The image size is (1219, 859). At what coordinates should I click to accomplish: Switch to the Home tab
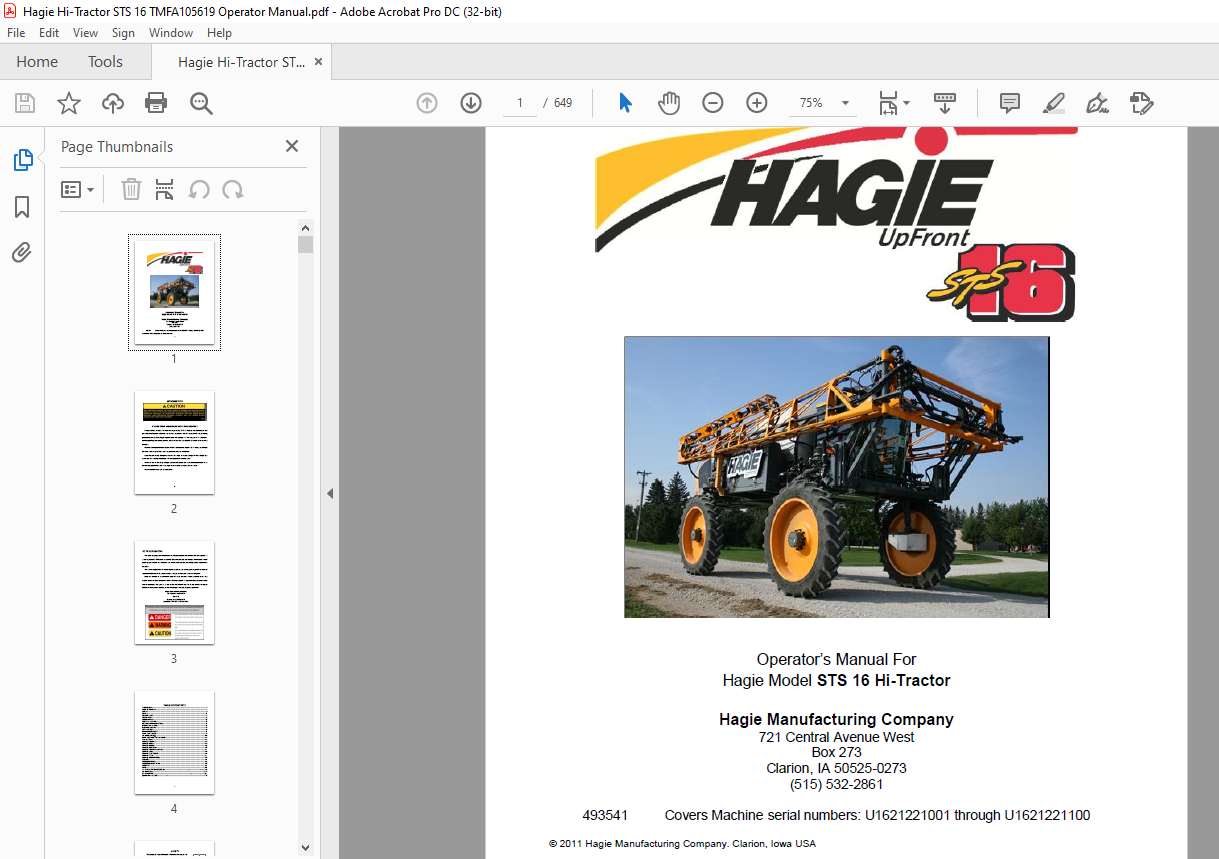[x=37, y=62]
